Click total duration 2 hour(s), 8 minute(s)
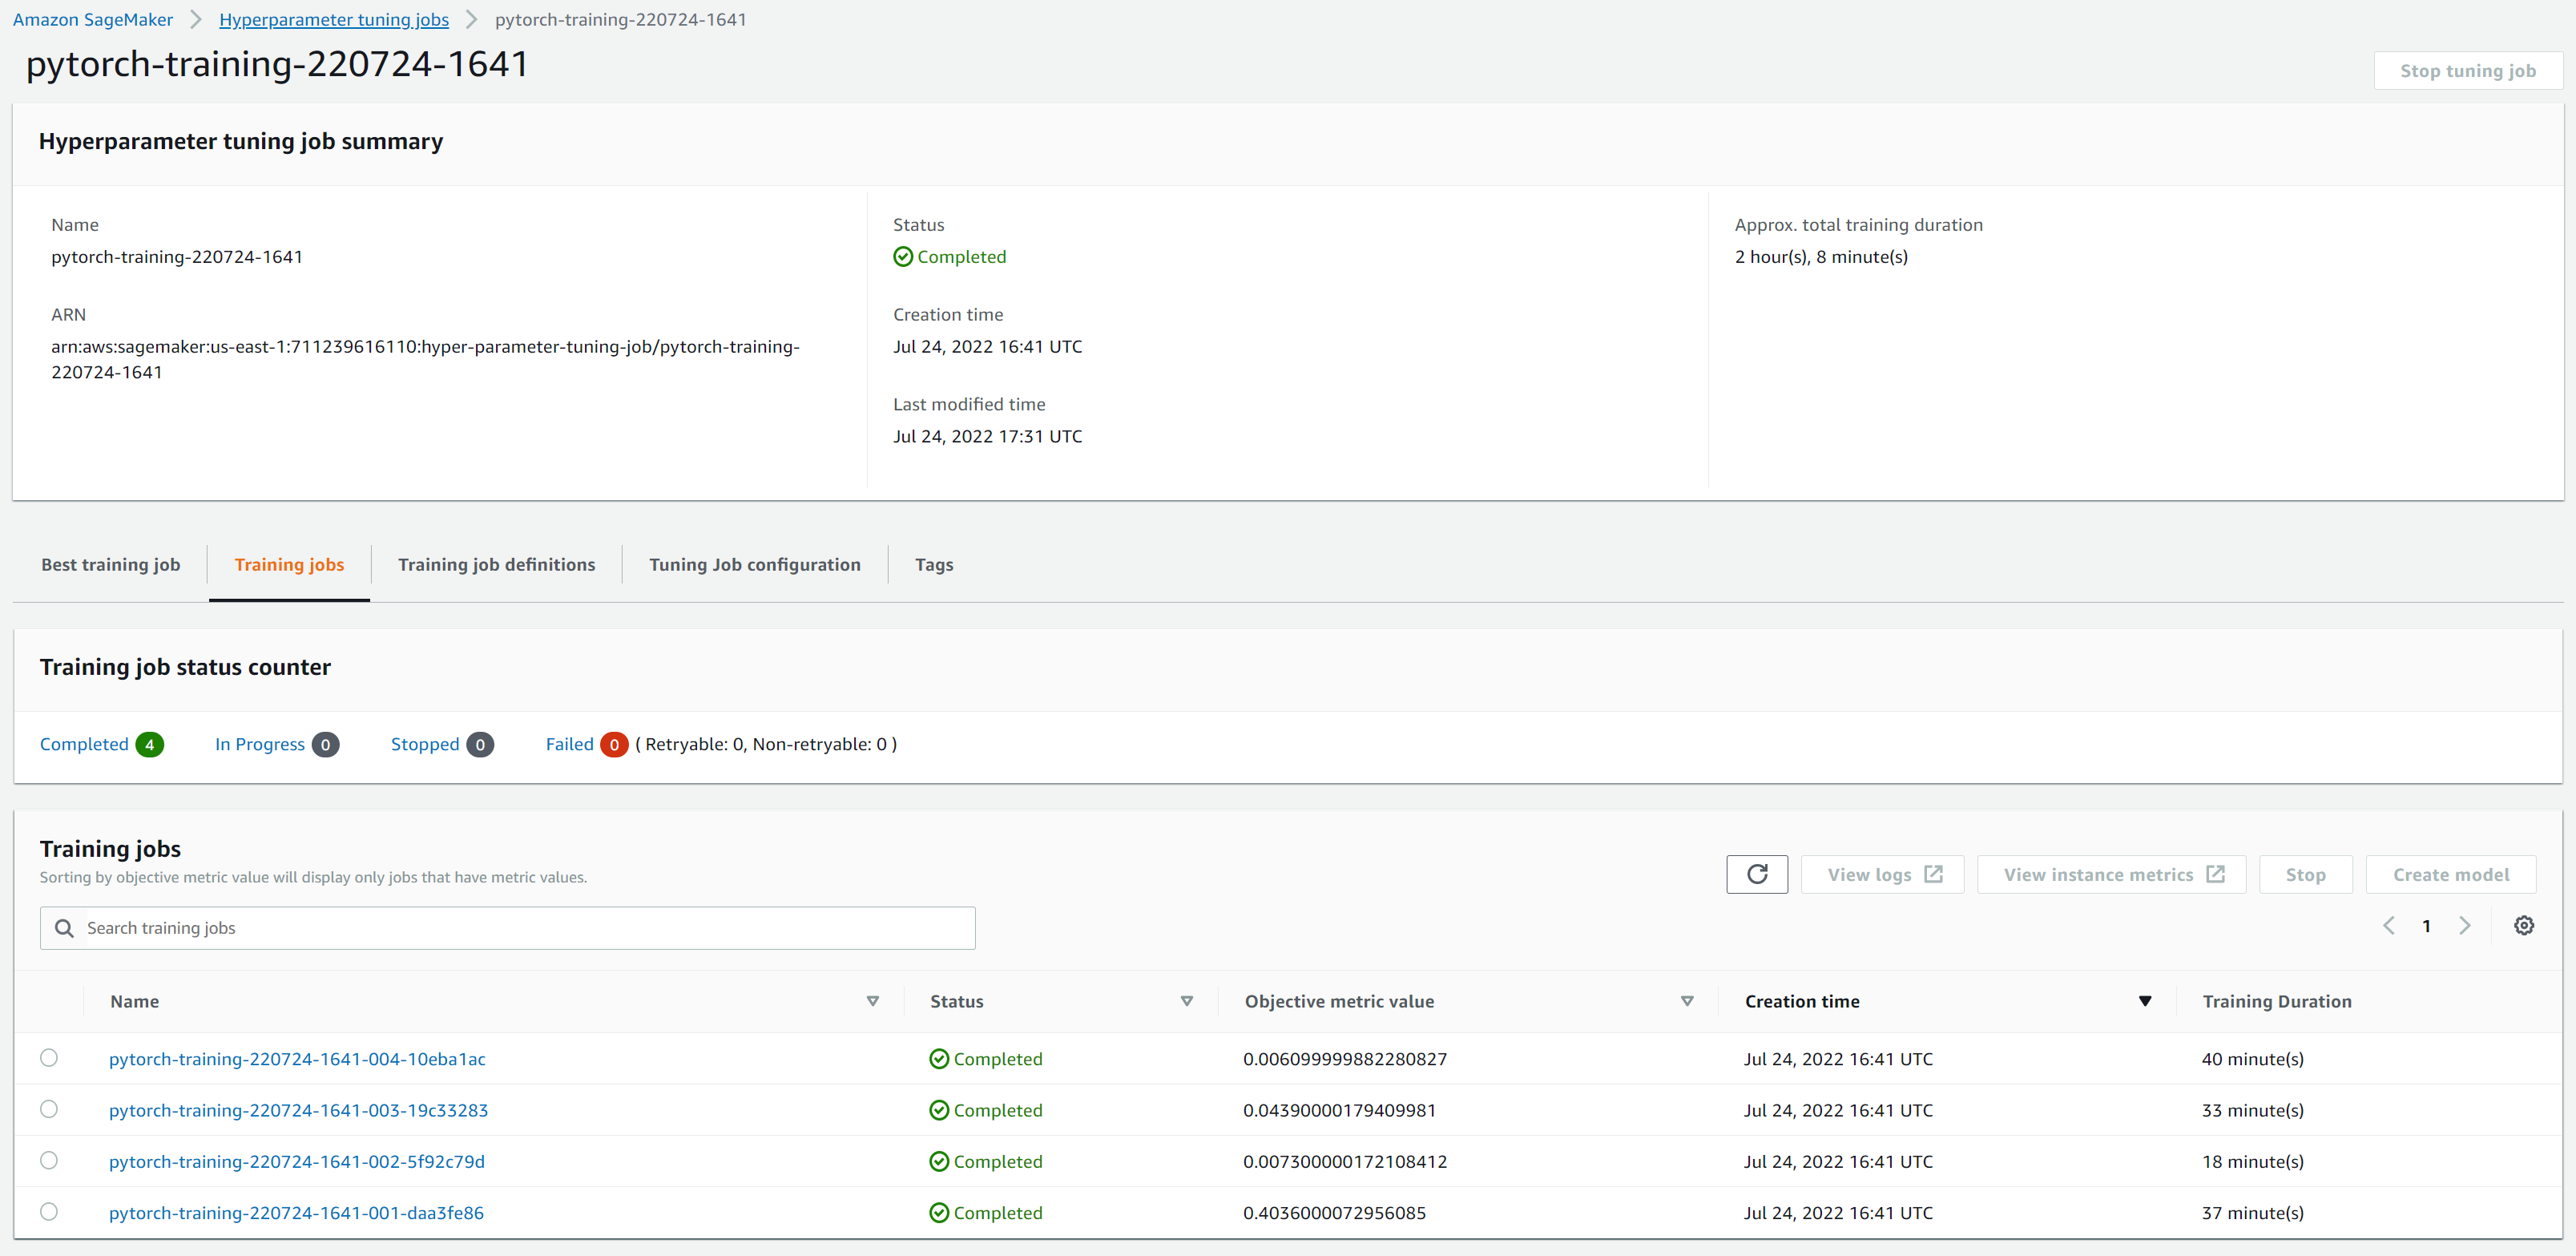This screenshot has width=2576, height=1256. click(x=1821, y=257)
